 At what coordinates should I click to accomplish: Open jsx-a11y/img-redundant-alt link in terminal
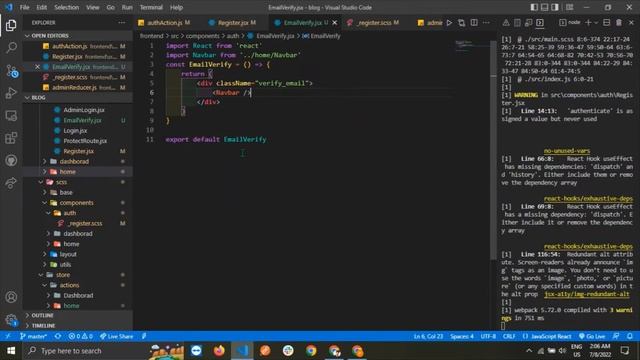(587, 294)
